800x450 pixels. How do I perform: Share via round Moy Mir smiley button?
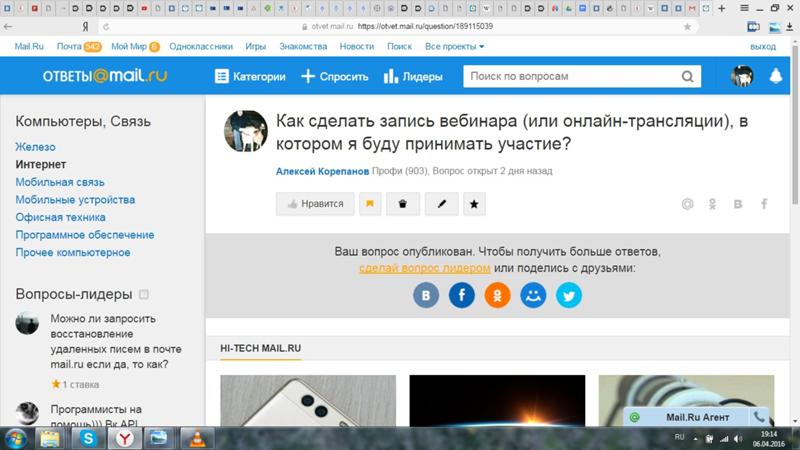[x=533, y=295]
